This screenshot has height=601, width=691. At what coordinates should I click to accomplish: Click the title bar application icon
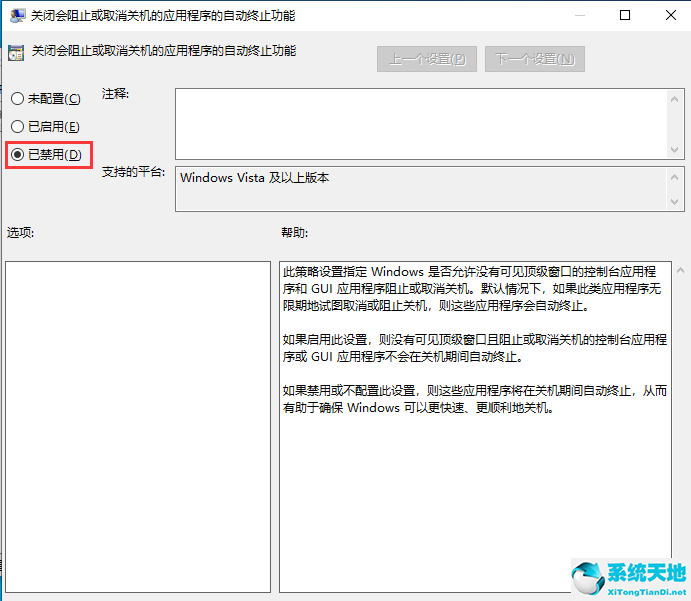pos(18,16)
